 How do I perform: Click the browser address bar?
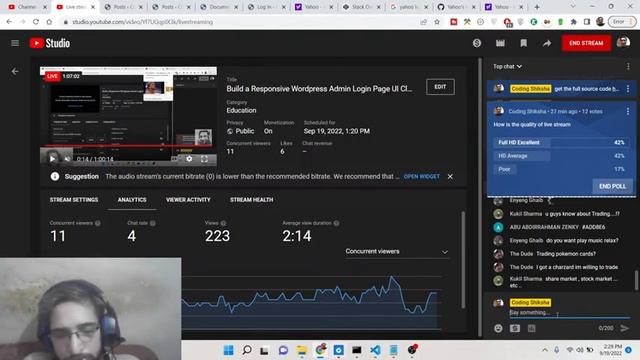[x=241, y=22]
